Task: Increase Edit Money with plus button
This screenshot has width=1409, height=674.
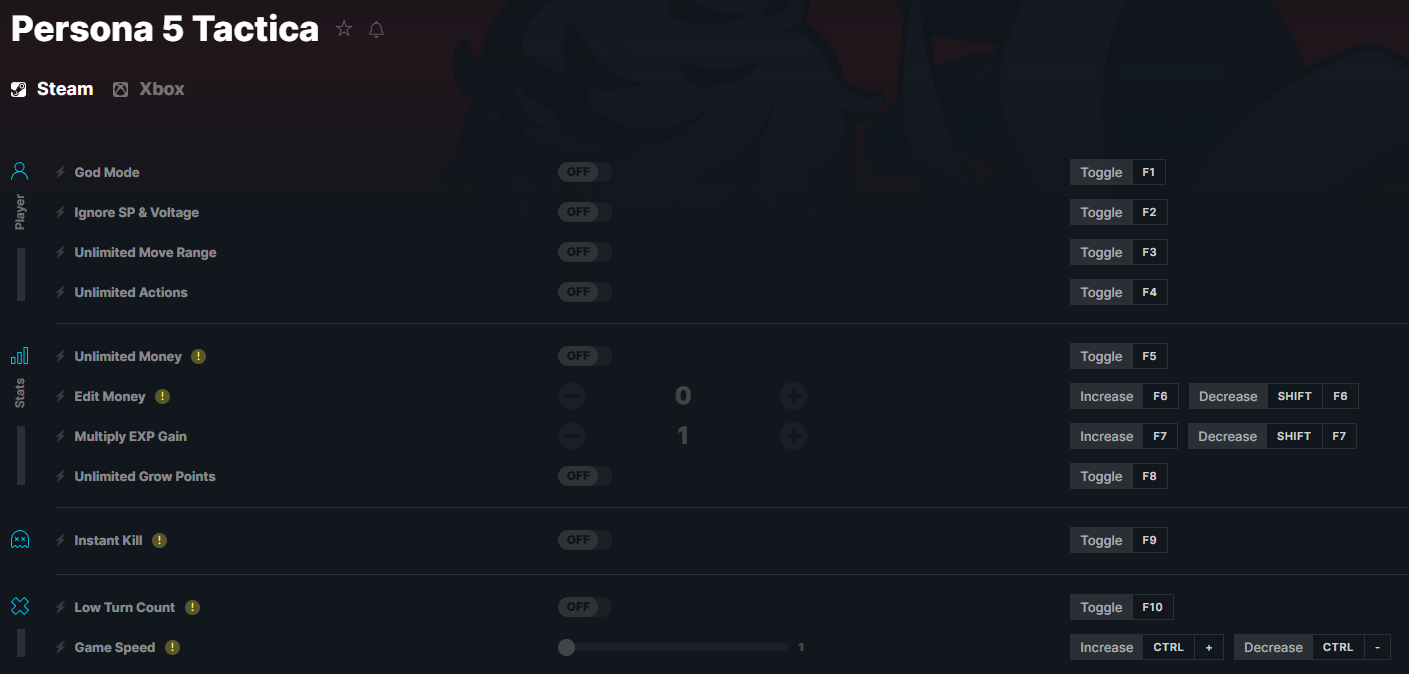Action: (x=794, y=396)
